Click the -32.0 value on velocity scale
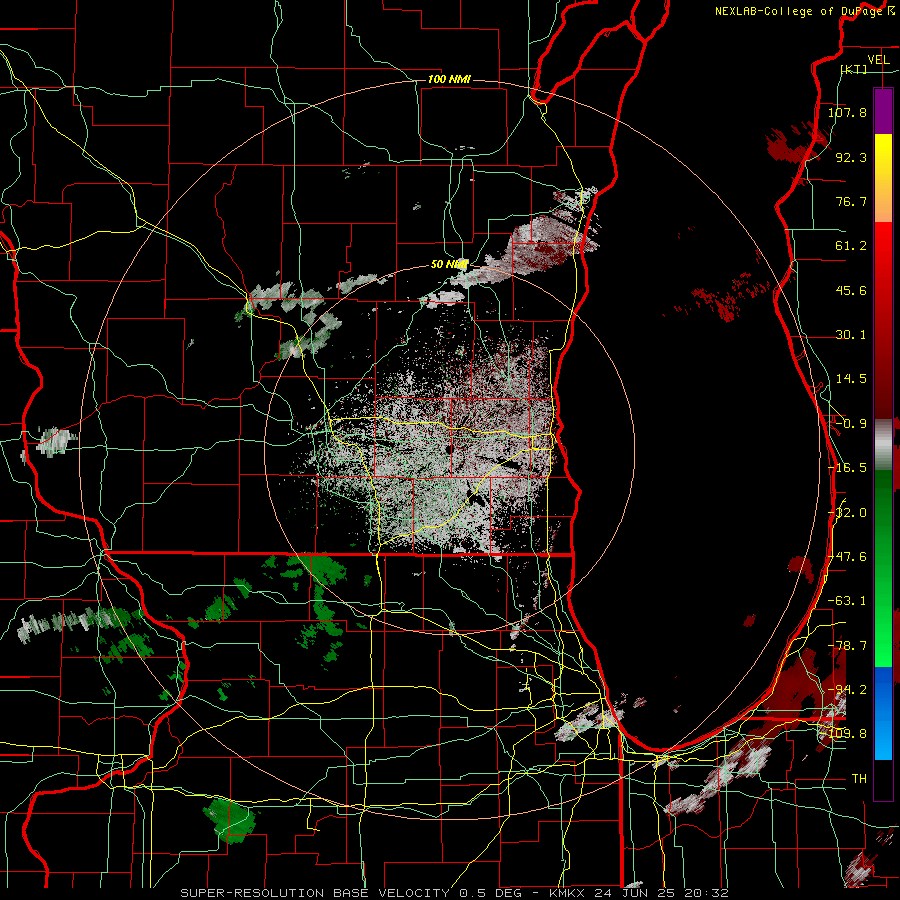 tap(847, 513)
